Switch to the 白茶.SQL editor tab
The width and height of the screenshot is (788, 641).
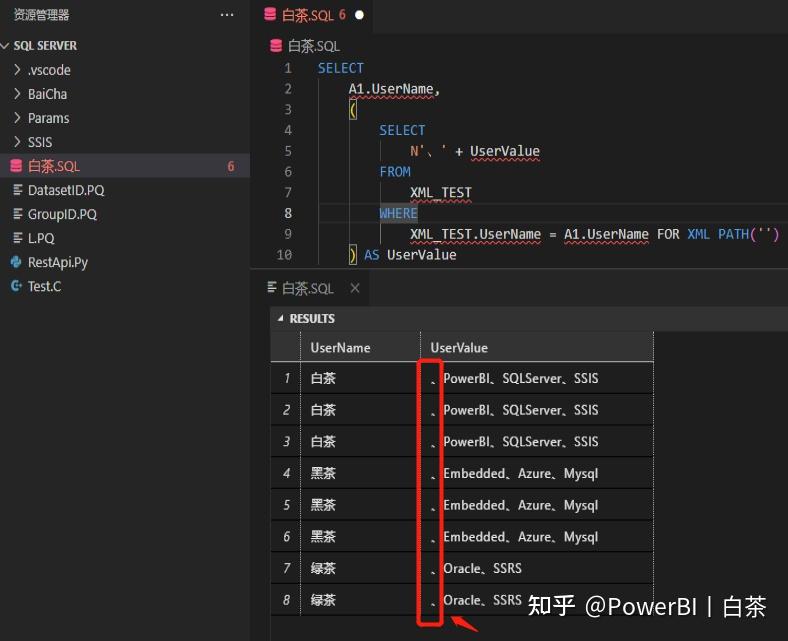coord(313,16)
